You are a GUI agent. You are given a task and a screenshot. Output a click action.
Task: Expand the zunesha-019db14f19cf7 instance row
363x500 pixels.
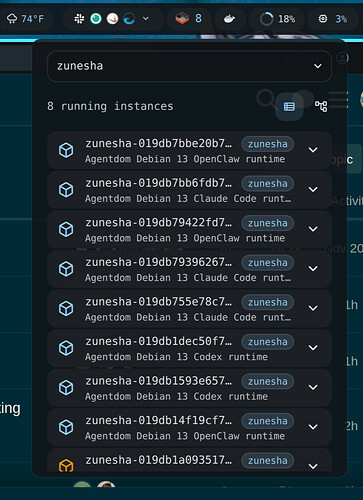[x=313, y=427]
